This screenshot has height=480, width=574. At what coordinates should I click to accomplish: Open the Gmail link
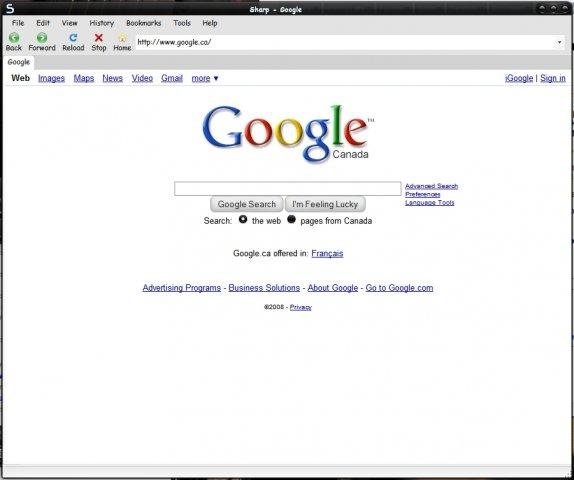[x=172, y=78]
